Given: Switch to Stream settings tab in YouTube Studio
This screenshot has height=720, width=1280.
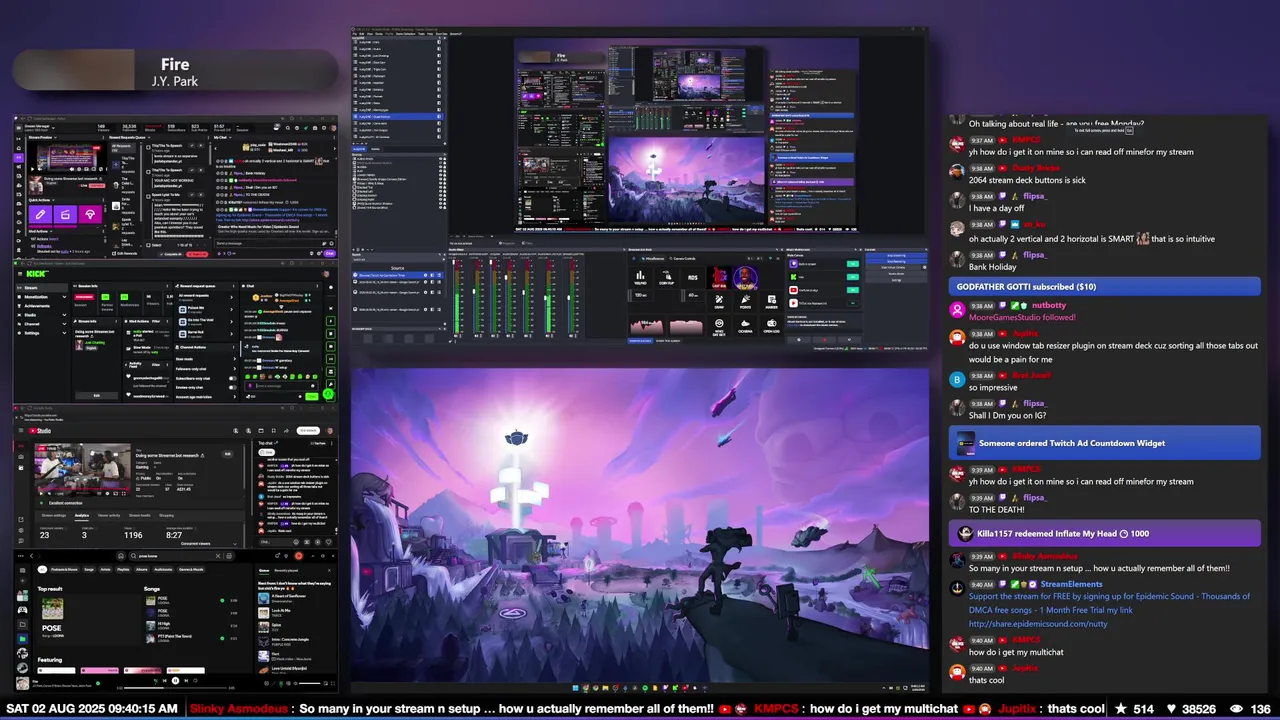Looking at the screenshot, I should tap(54, 515).
